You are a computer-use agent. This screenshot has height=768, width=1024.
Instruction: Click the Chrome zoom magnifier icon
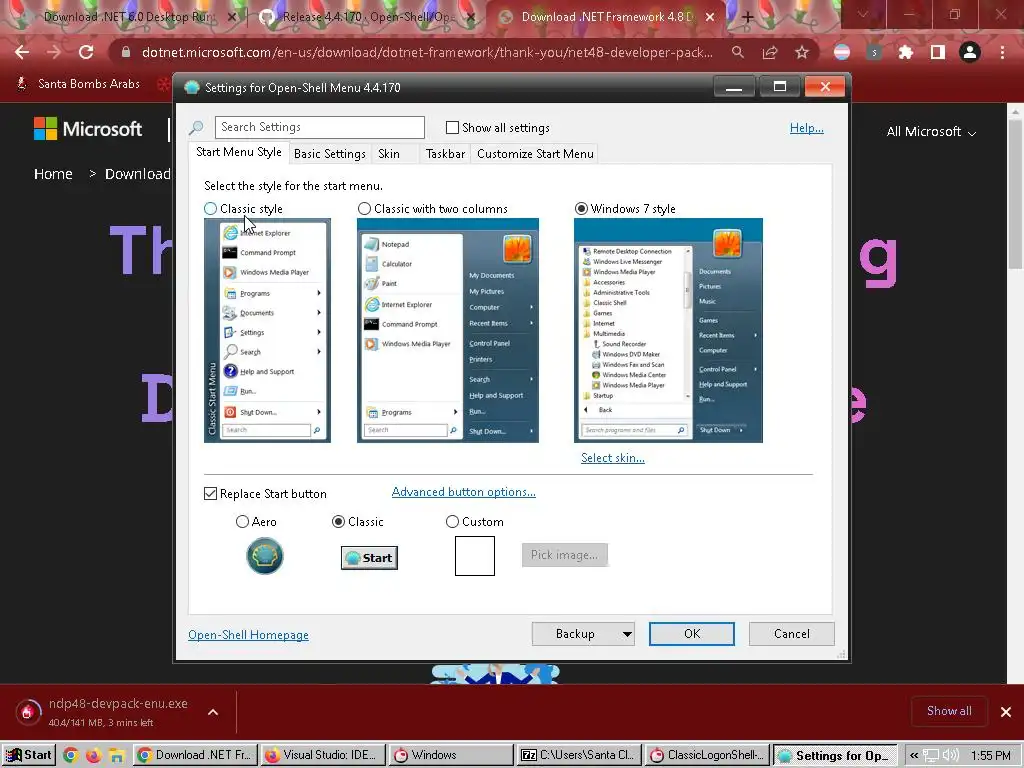(738, 52)
